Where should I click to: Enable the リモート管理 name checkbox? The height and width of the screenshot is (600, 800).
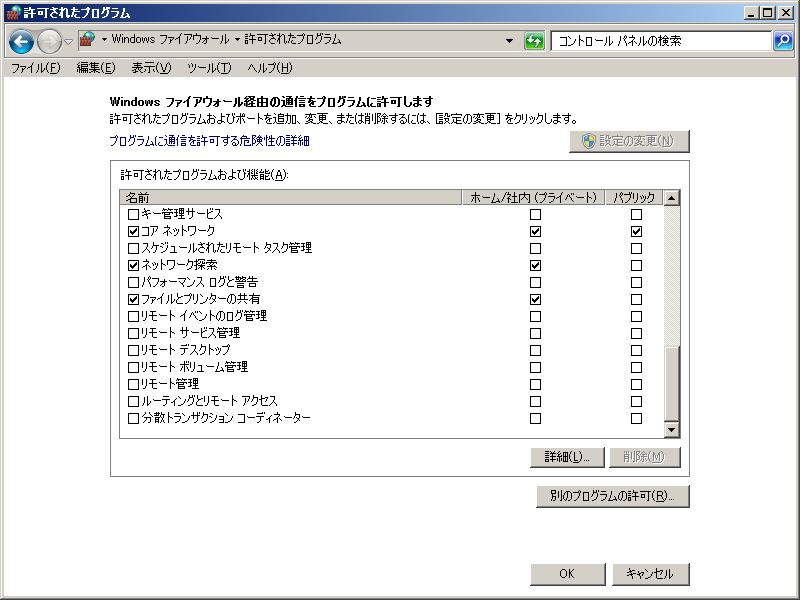133,385
